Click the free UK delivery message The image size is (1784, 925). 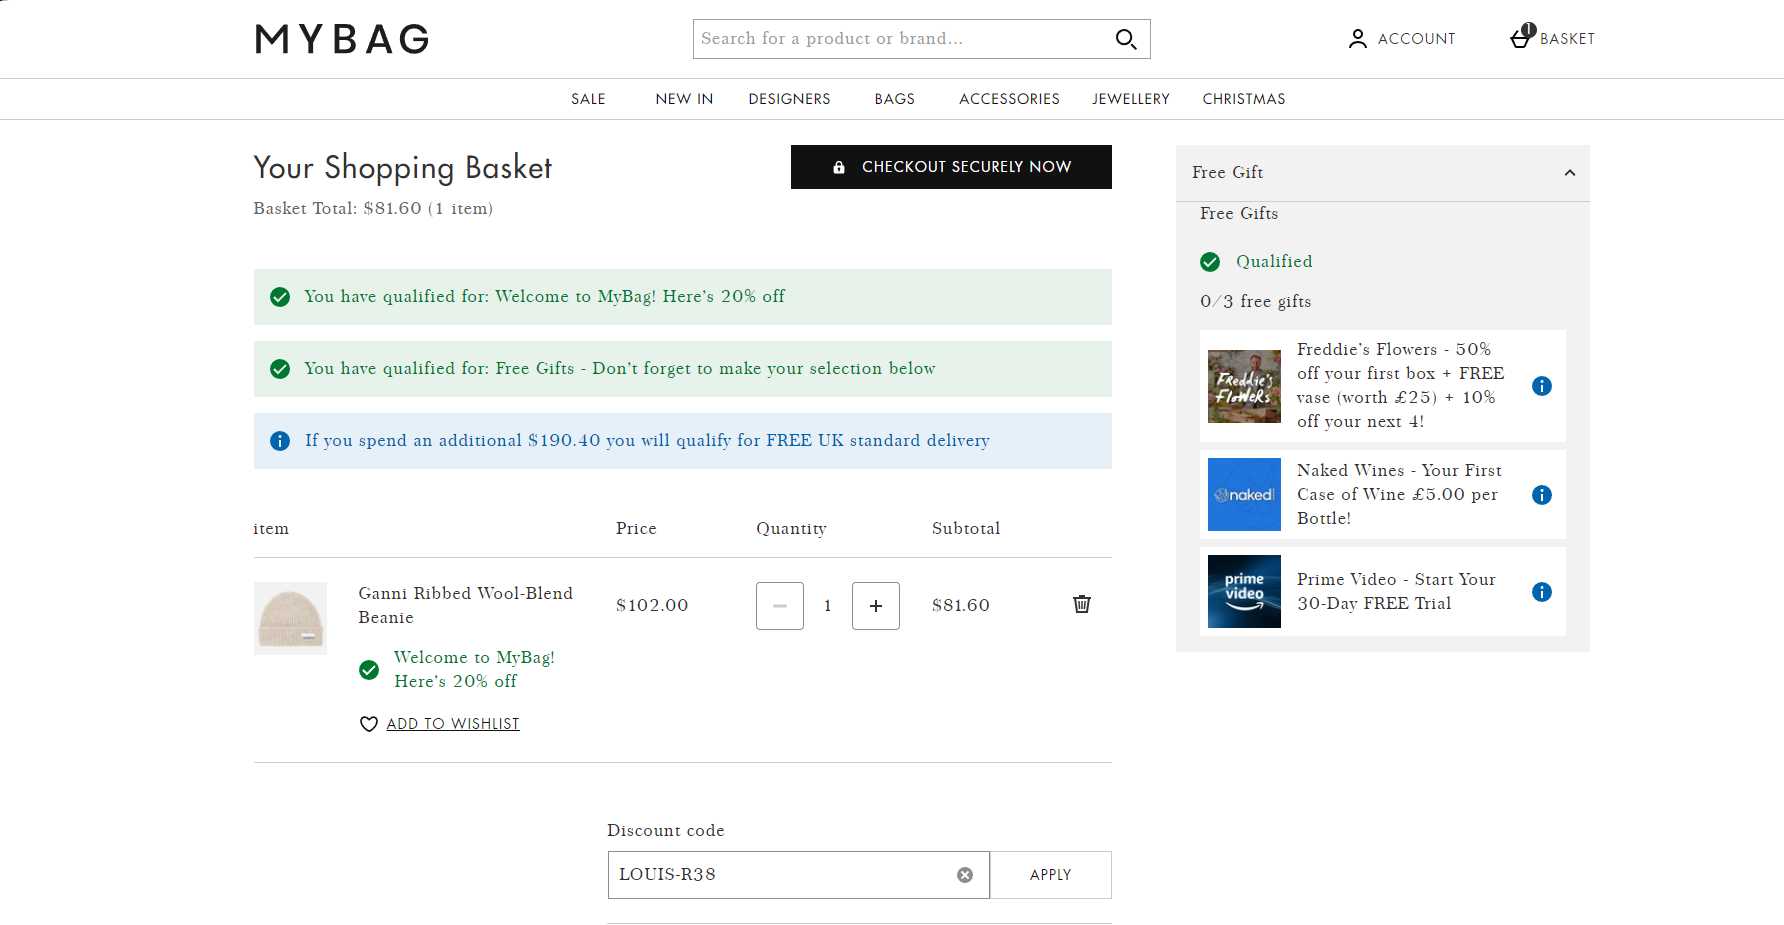[647, 441]
